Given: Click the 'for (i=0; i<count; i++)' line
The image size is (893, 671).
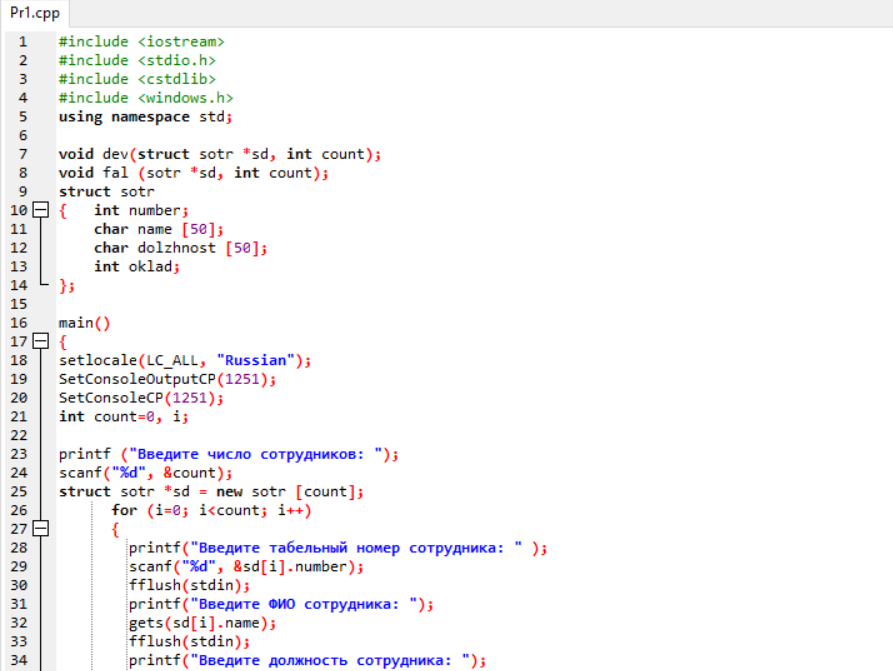Looking at the screenshot, I should (x=211, y=510).
